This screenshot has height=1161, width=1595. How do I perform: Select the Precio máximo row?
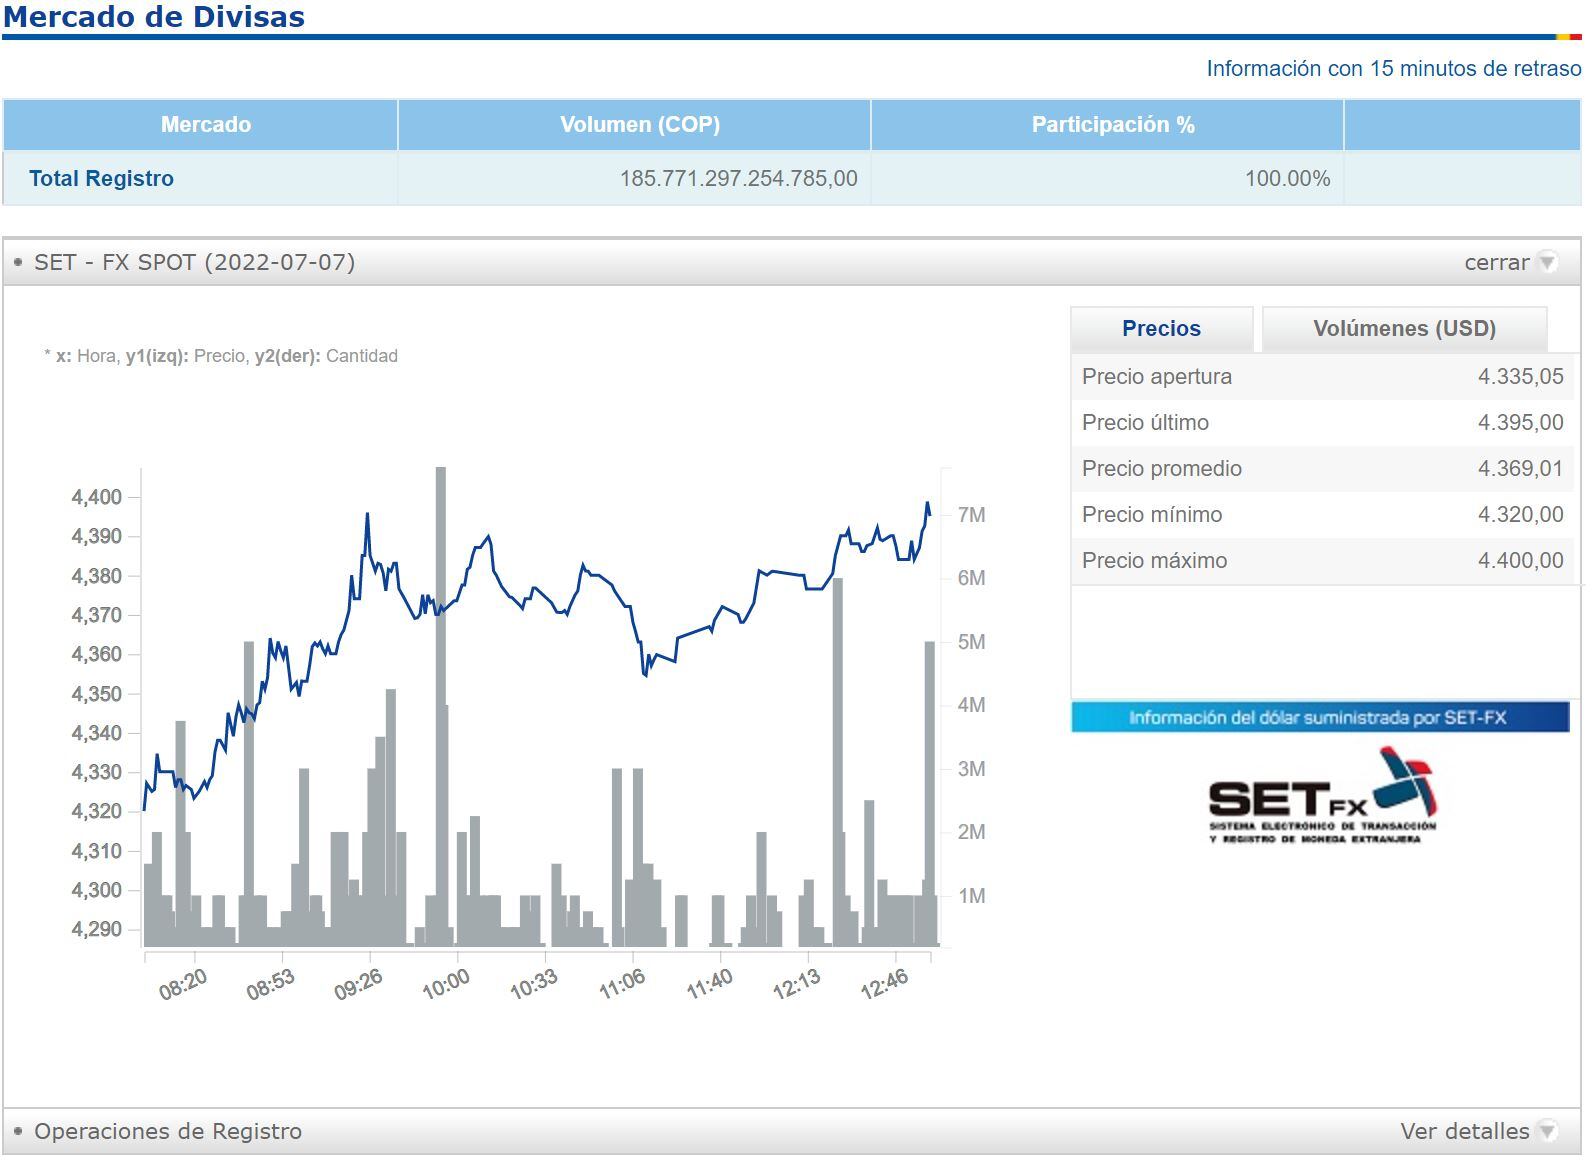pos(1321,561)
